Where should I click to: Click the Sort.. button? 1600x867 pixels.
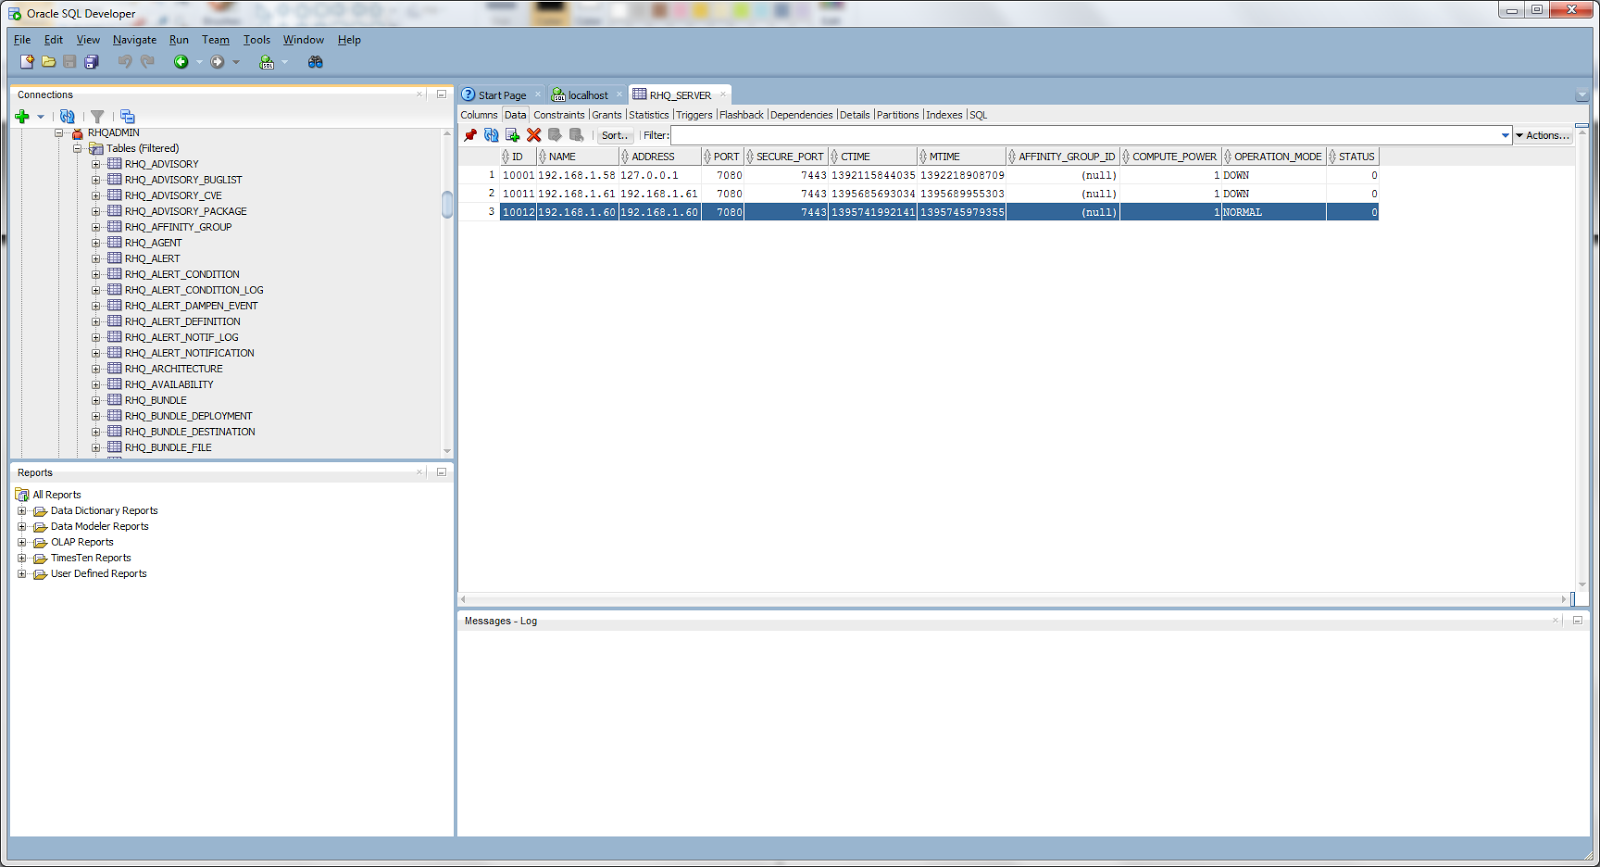coord(615,135)
